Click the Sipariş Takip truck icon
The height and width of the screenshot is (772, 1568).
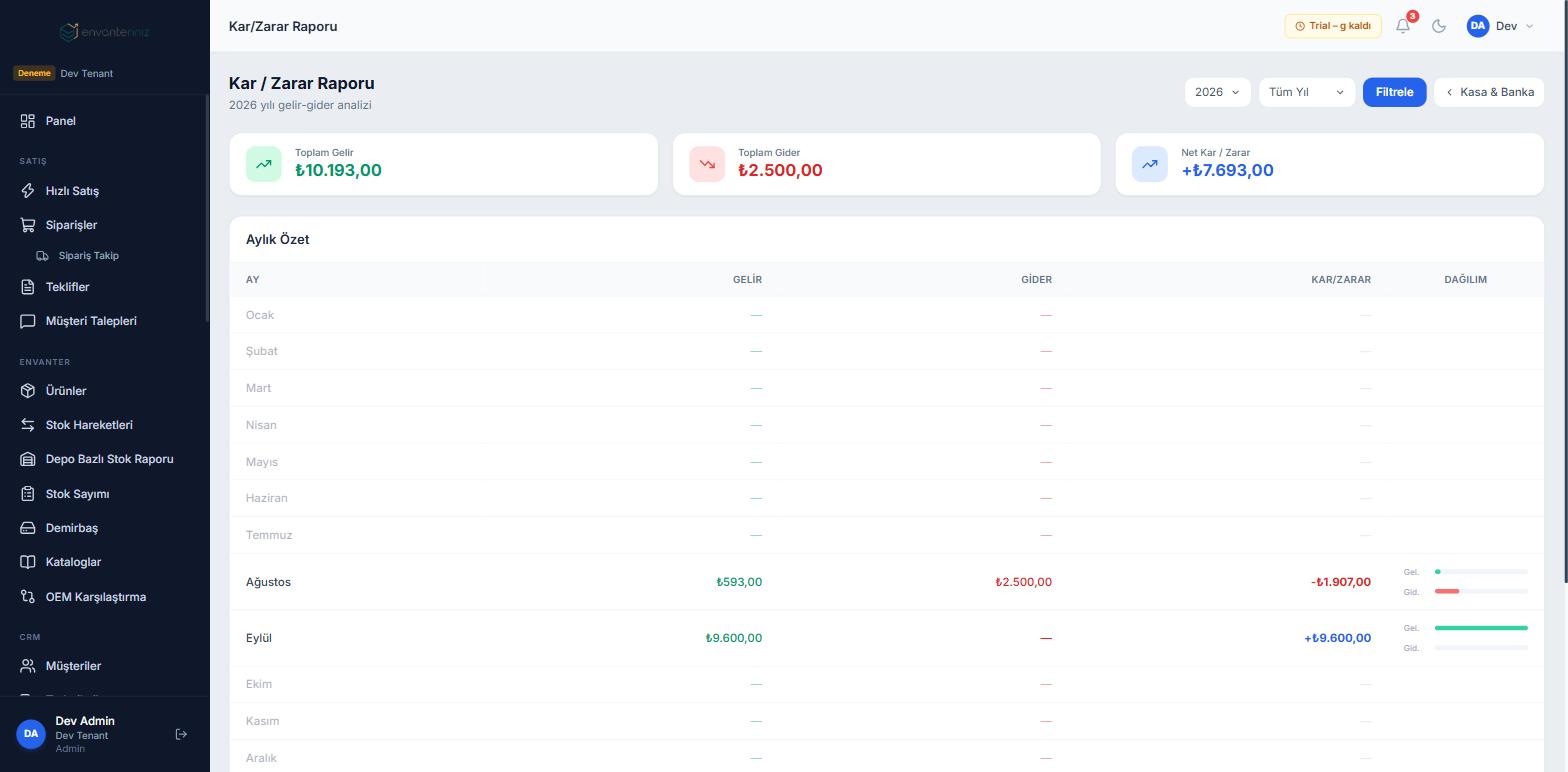point(43,256)
